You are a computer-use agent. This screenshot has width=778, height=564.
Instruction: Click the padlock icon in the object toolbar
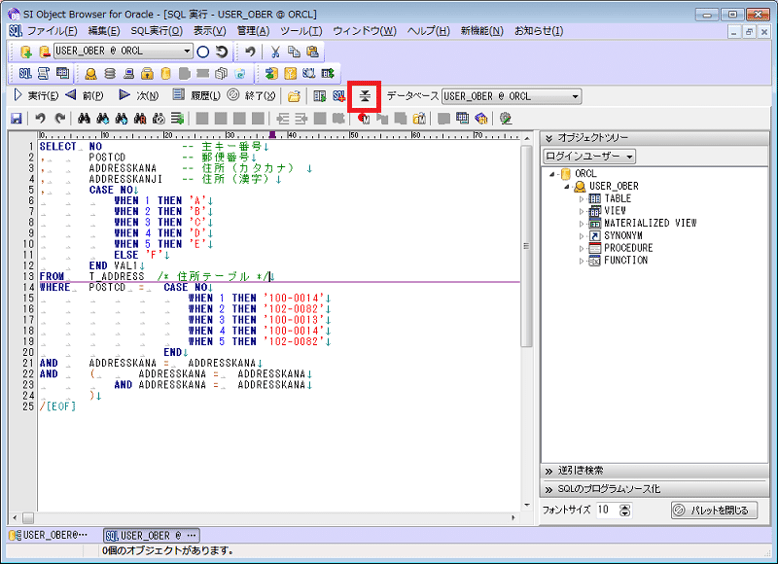(147, 73)
